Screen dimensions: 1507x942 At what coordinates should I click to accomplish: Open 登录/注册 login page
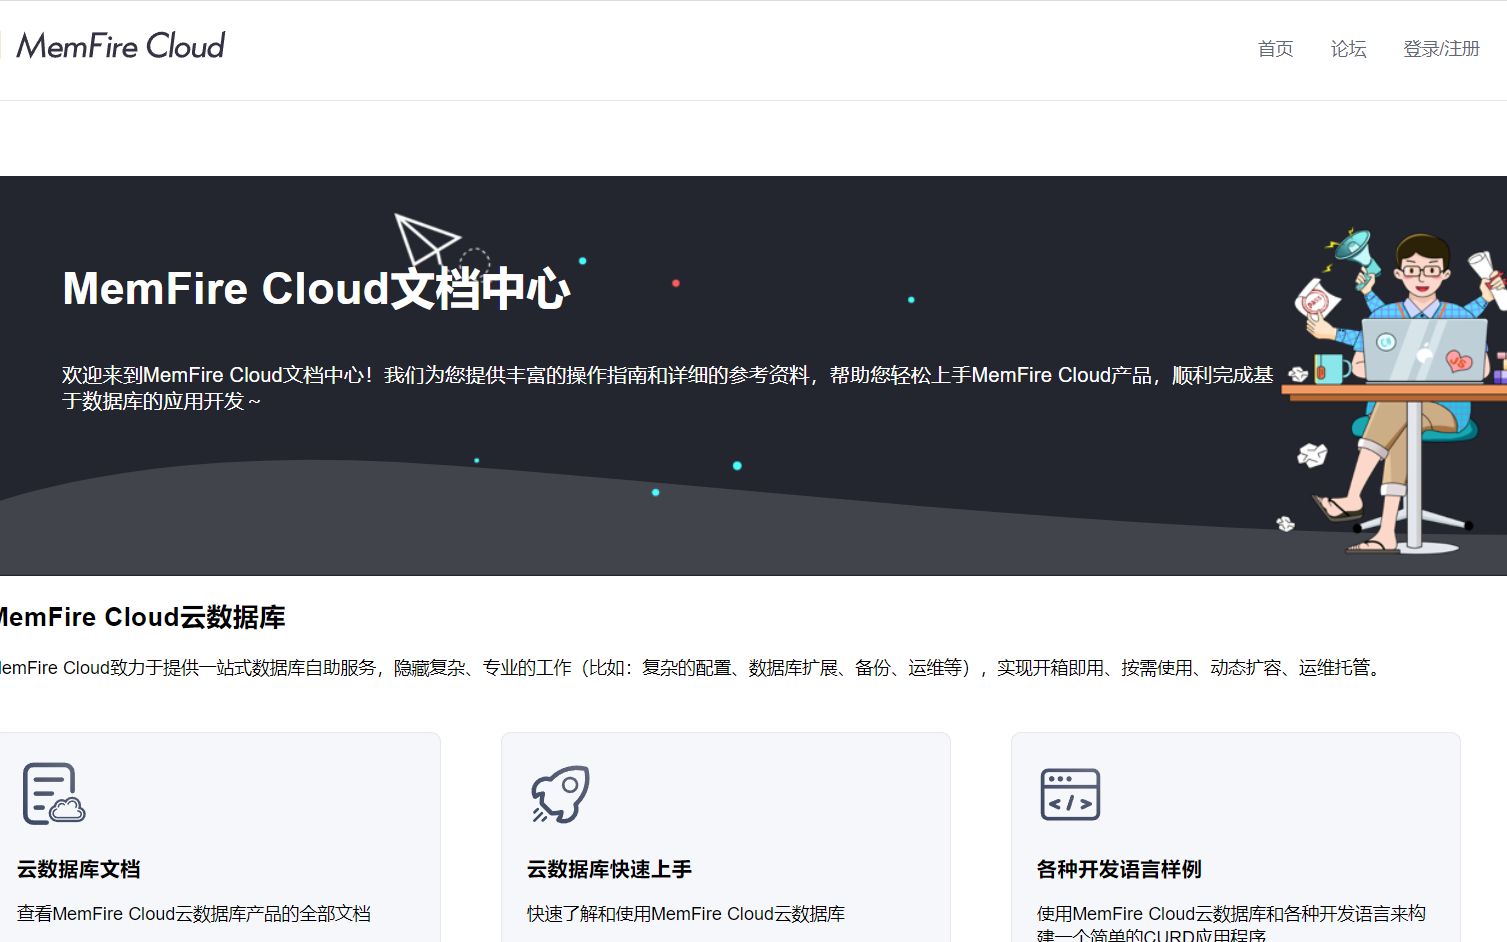click(1441, 49)
